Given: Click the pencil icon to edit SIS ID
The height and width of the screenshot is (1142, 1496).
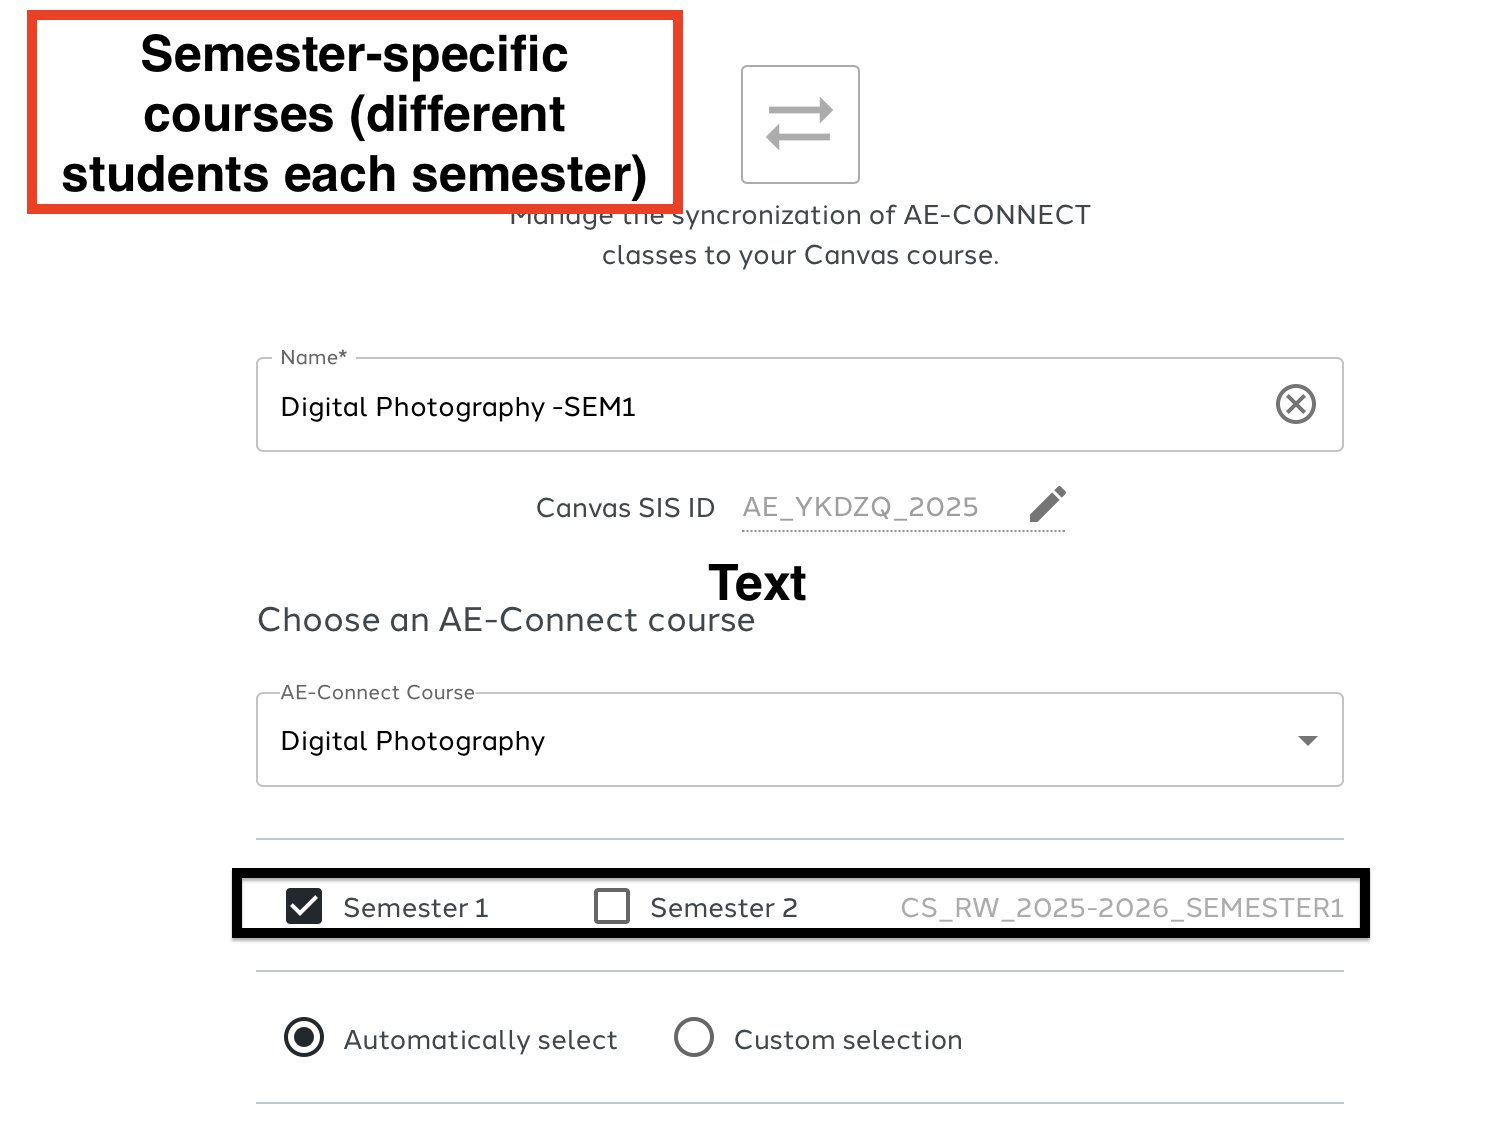Looking at the screenshot, I should pos(1047,505).
